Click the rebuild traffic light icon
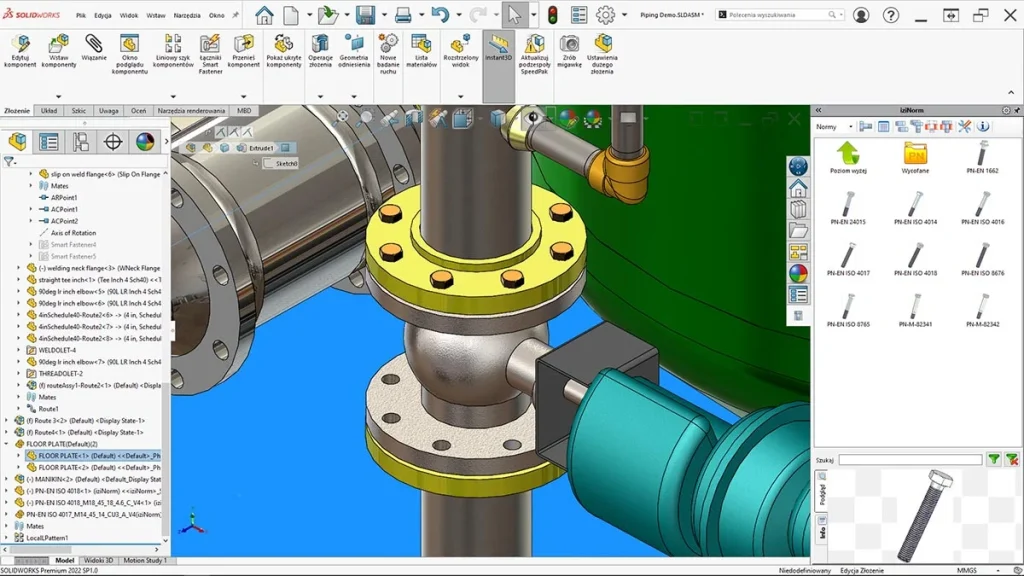Viewport: 1024px width, 576px height. 552,14
